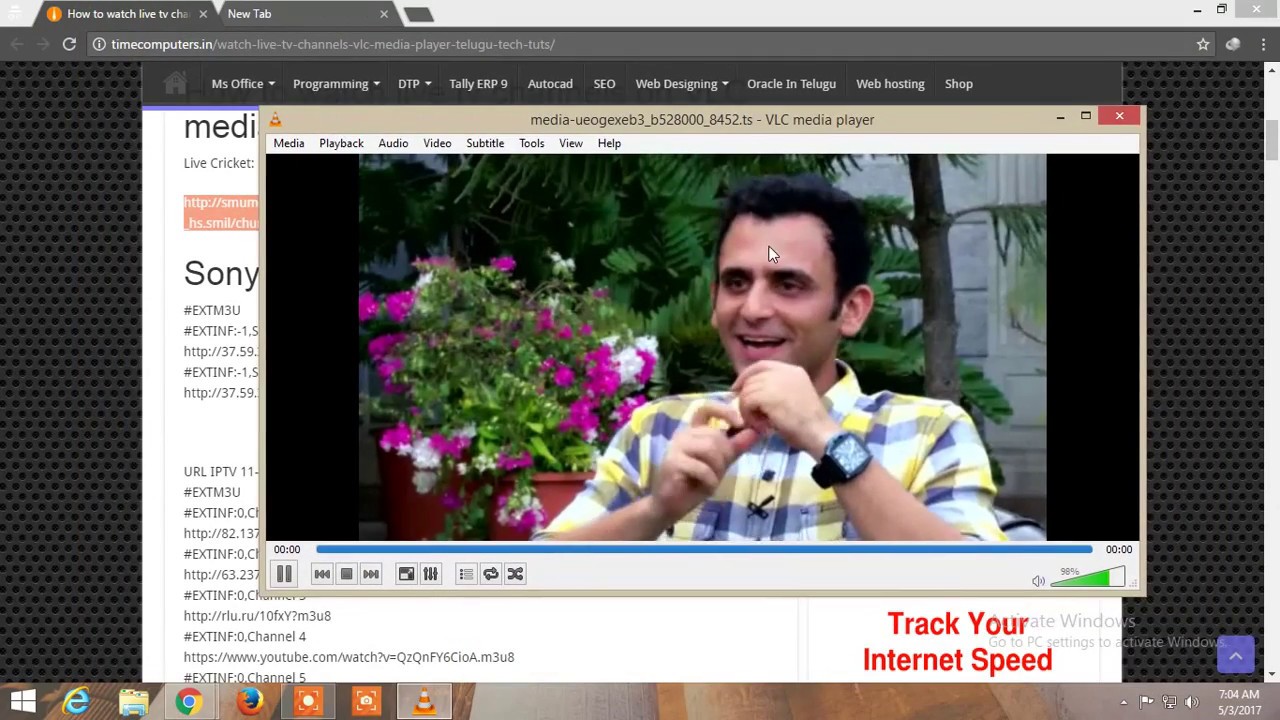
Task: Open the Tally ERP 9 link
Action: tap(478, 84)
